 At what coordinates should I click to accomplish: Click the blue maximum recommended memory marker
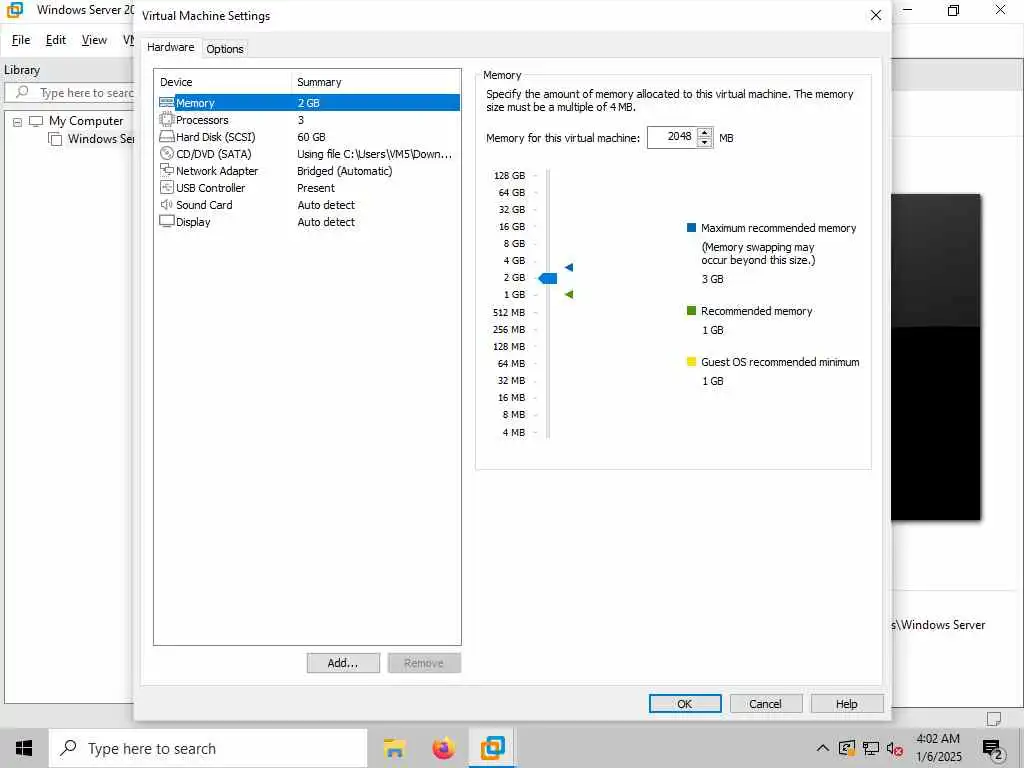pyautogui.click(x=569, y=267)
